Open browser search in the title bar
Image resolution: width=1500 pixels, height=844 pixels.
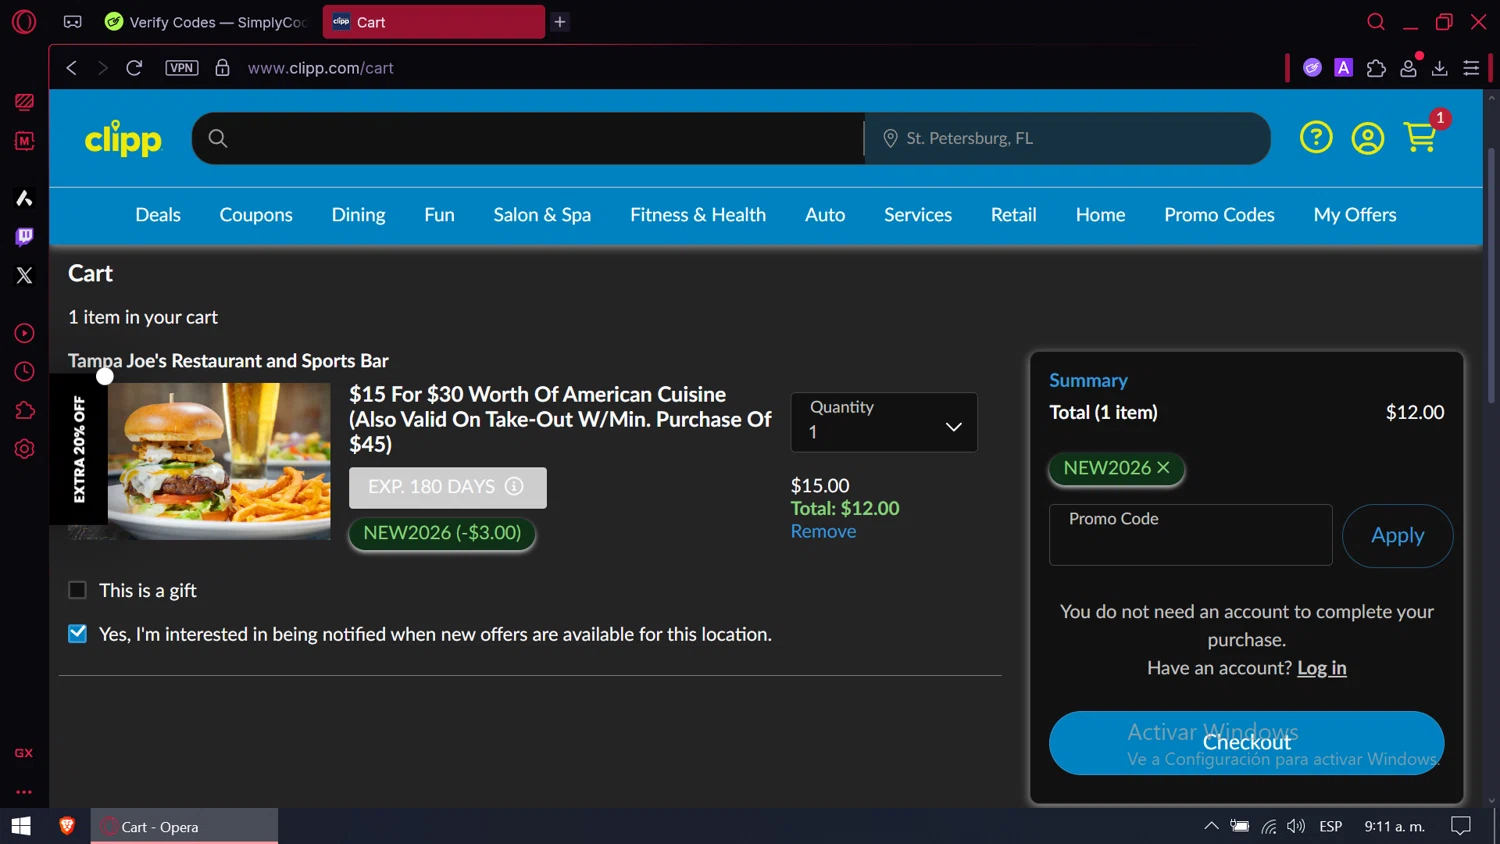1376,22
